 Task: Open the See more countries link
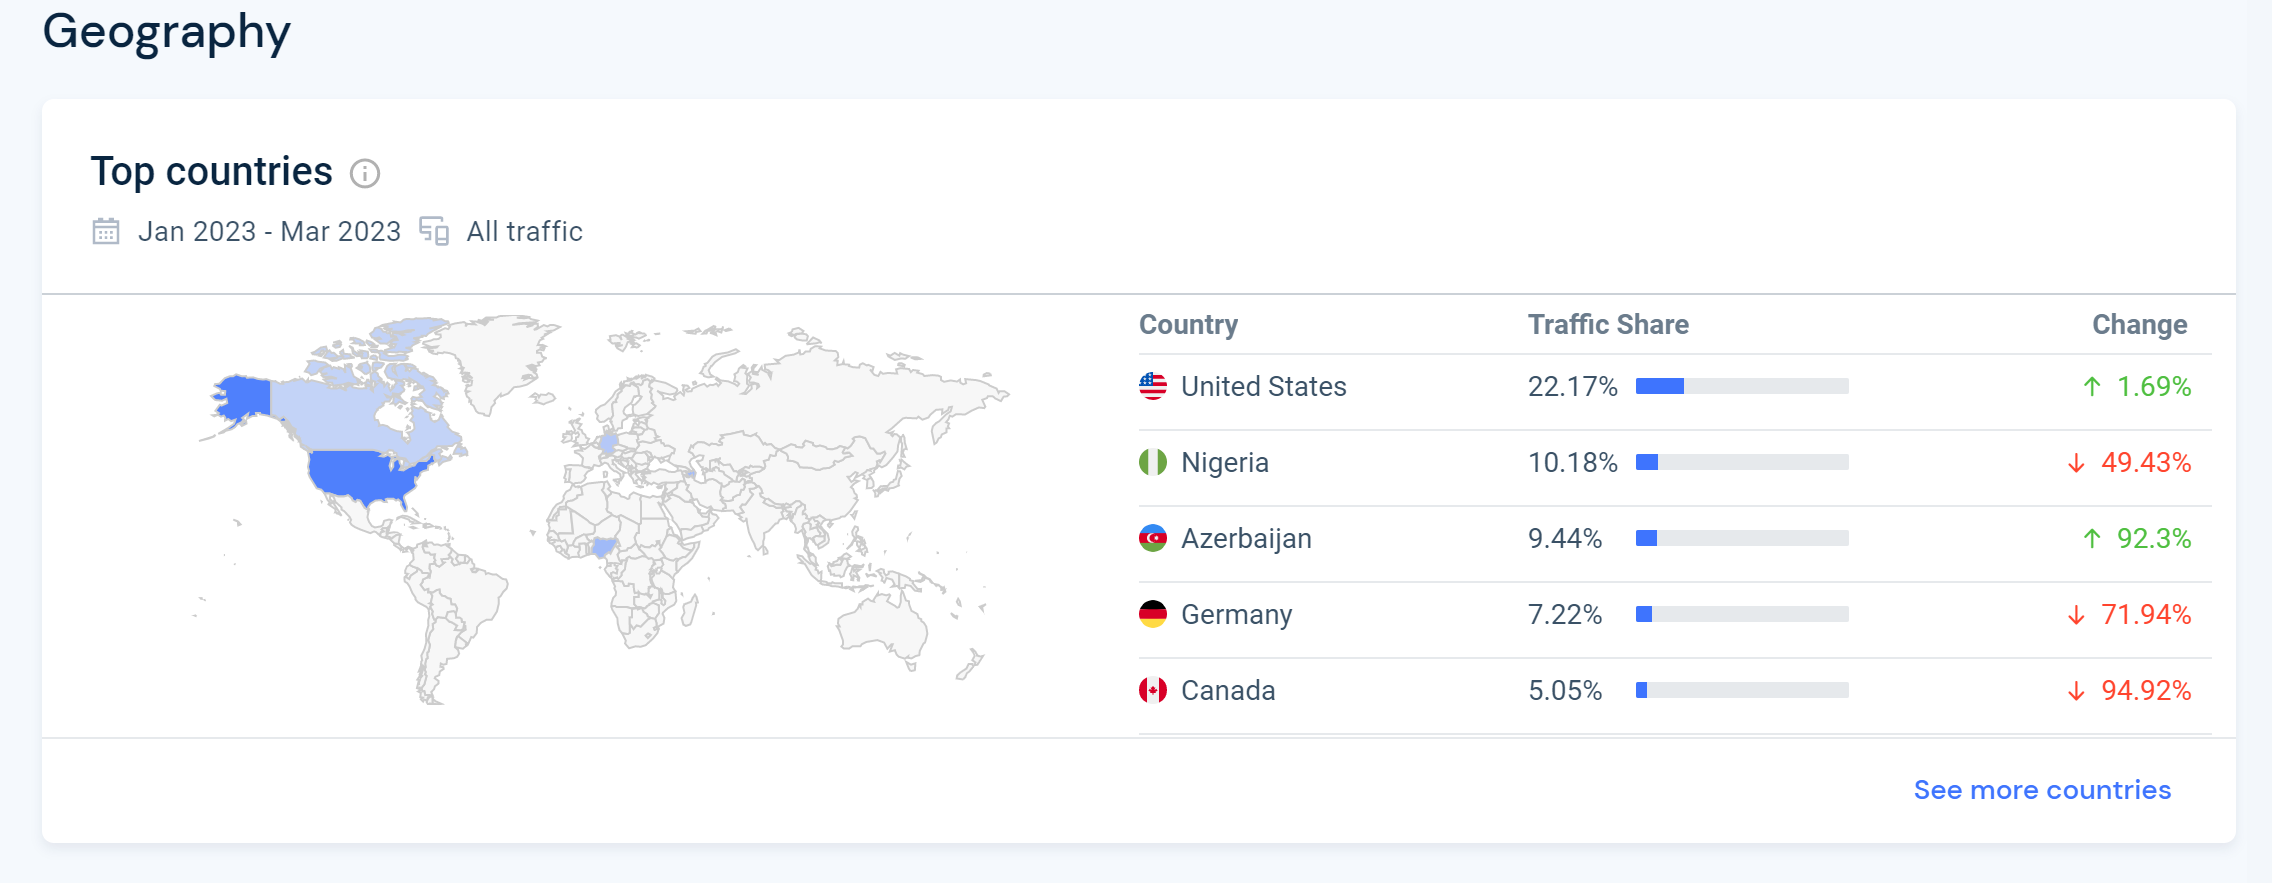click(x=2042, y=790)
